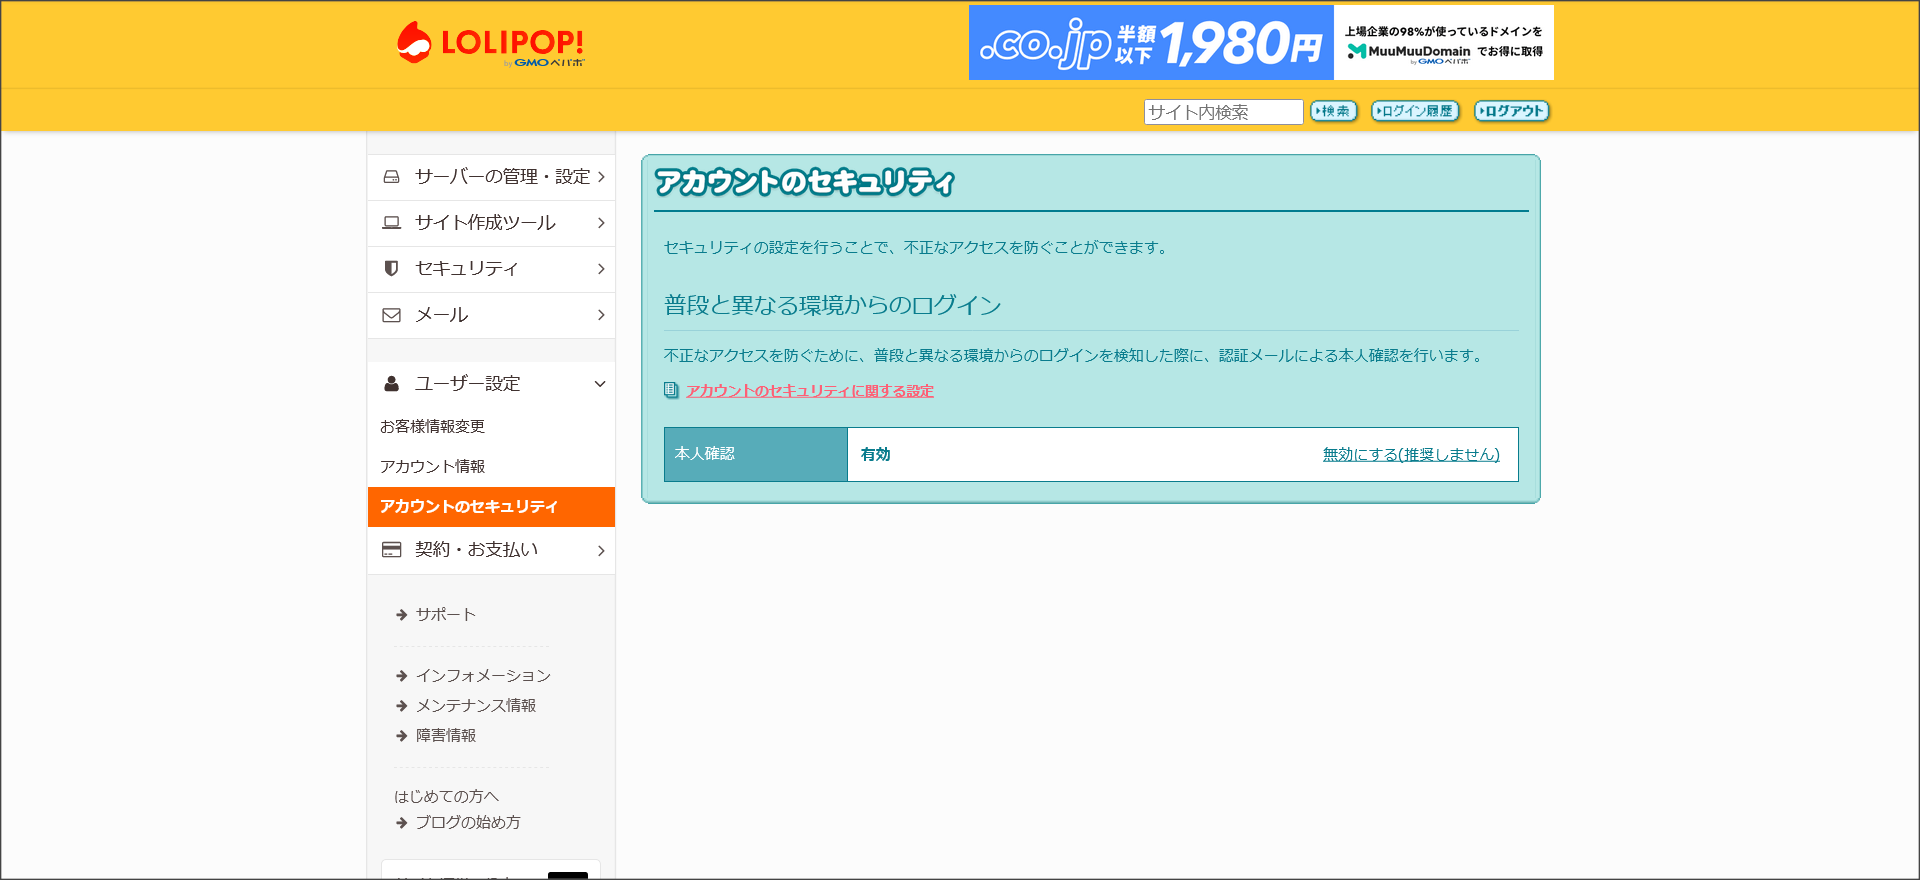Click the user icon beside ユーザー設定
Image resolution: width=1920 pixels, height=880 pixels.
point(392,384)
